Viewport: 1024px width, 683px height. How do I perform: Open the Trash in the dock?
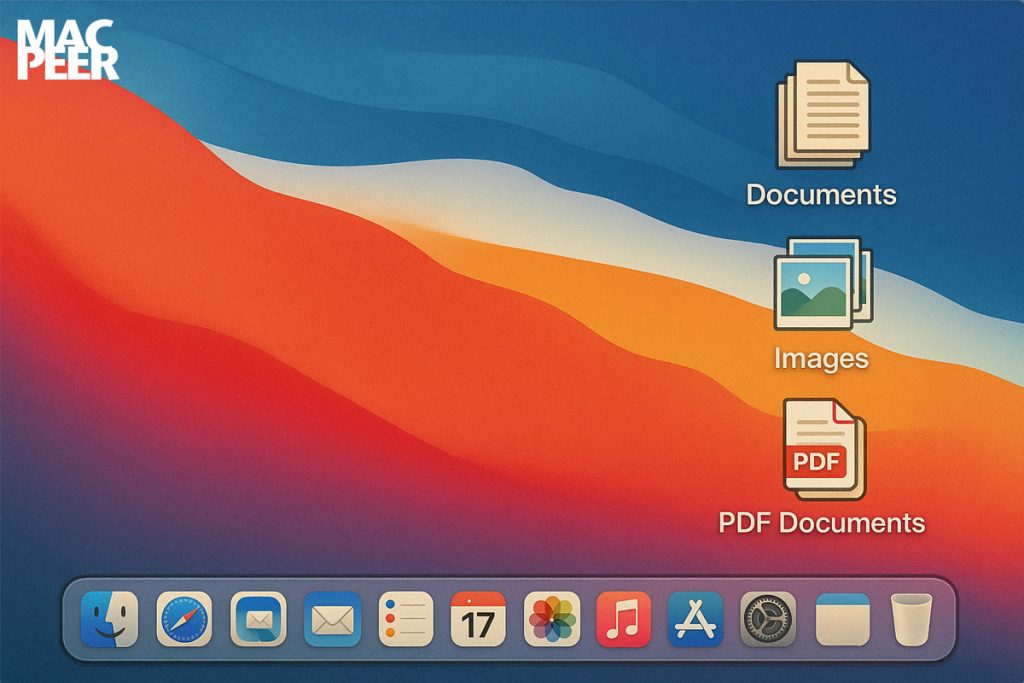click(x=912, y=619)
